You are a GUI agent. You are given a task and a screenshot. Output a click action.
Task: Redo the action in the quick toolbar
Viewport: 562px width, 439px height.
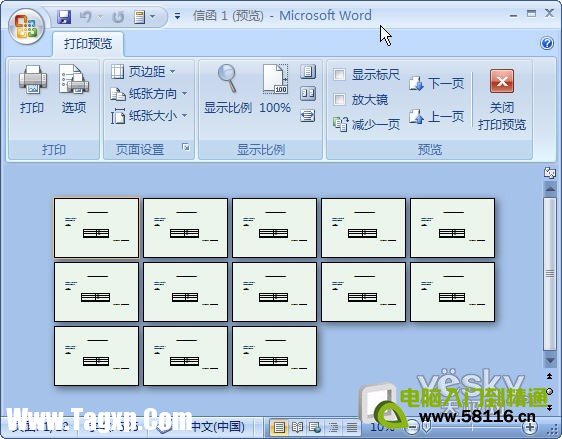pos(118,16)
